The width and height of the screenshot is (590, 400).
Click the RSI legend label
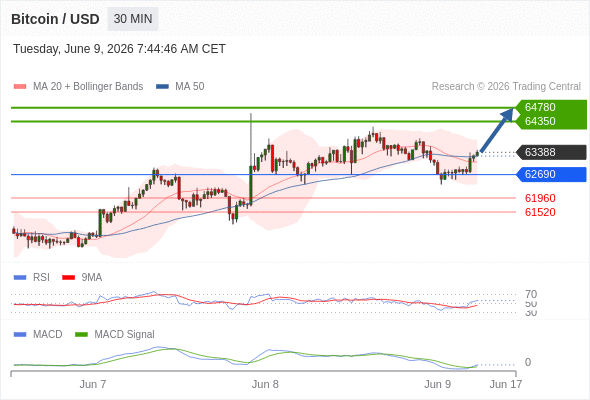41,278
